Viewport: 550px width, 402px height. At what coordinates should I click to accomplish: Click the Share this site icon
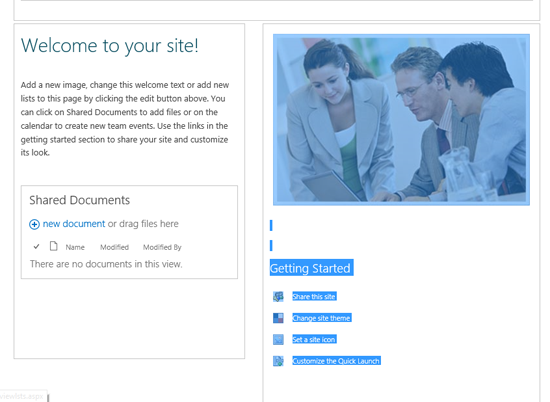[x=278, y=297]
